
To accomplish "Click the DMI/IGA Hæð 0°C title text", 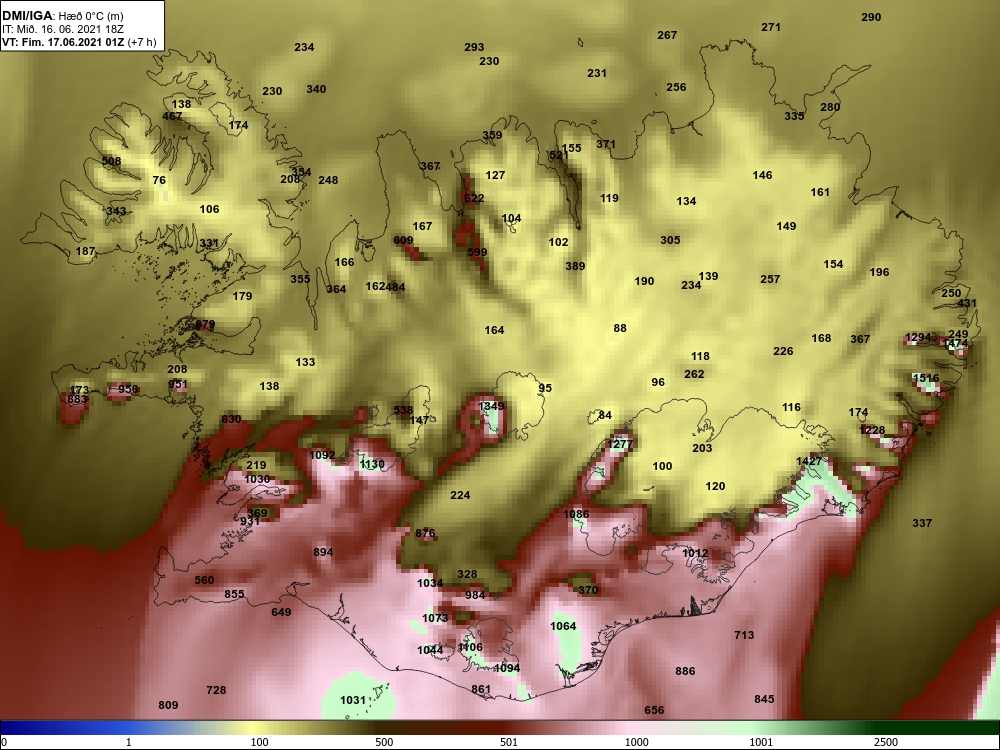I will click(62, 16).
